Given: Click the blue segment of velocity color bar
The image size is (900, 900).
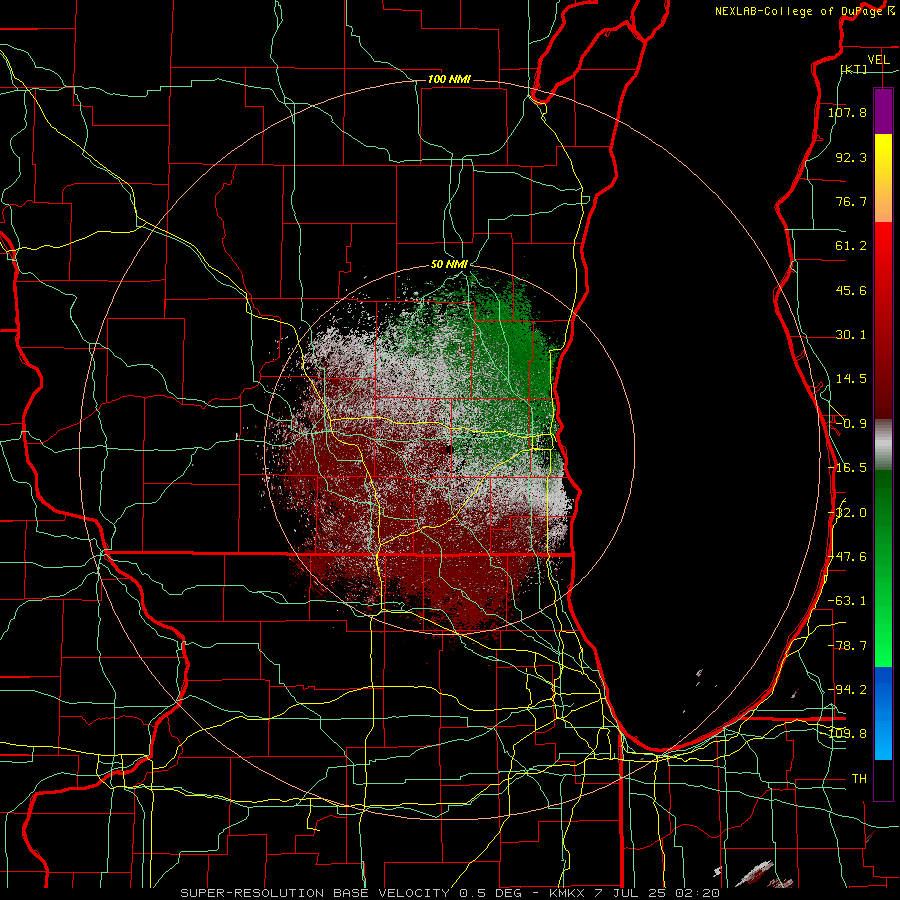Looking at the screenshot, I should pos(883,713).
